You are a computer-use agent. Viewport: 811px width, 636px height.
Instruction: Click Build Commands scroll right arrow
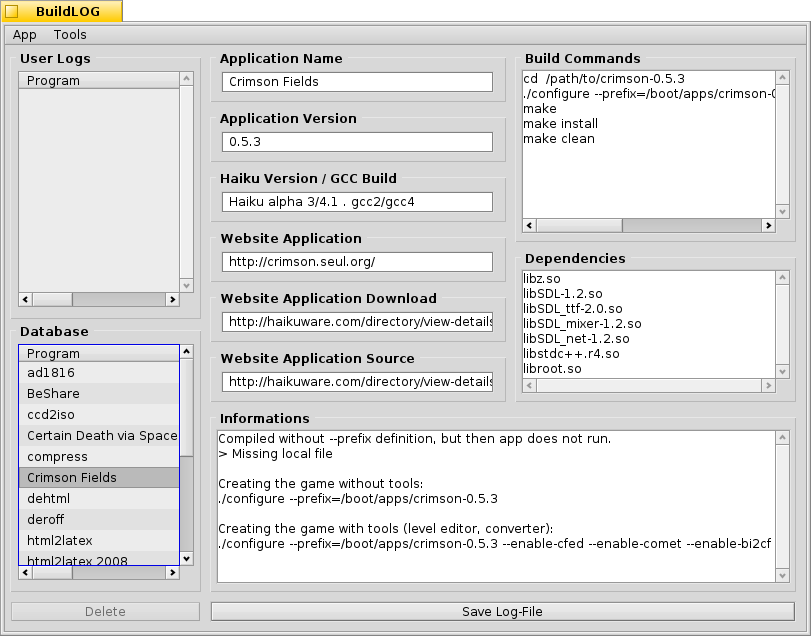[x=769, y=225]
